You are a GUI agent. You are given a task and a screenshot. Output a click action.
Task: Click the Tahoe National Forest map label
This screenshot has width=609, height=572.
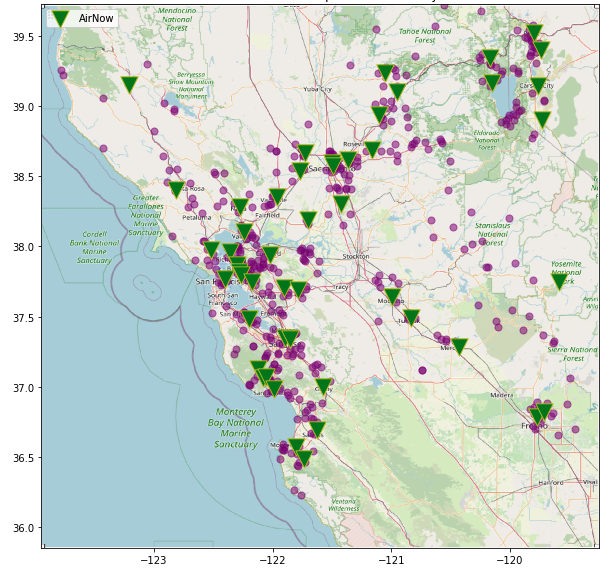pyautogui.click(x=425, y=35)
